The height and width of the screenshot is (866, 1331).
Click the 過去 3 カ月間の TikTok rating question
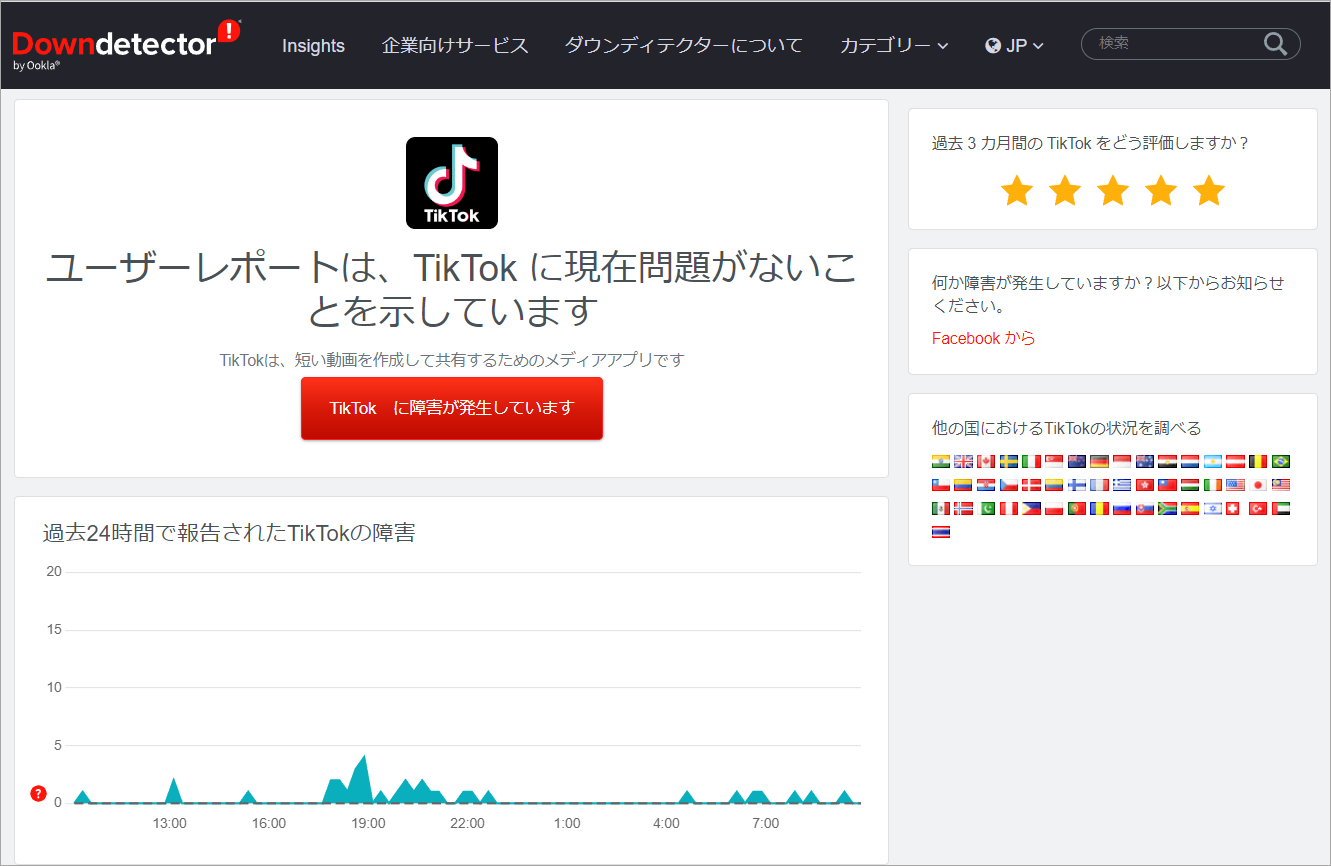[x=1091, y=143]
